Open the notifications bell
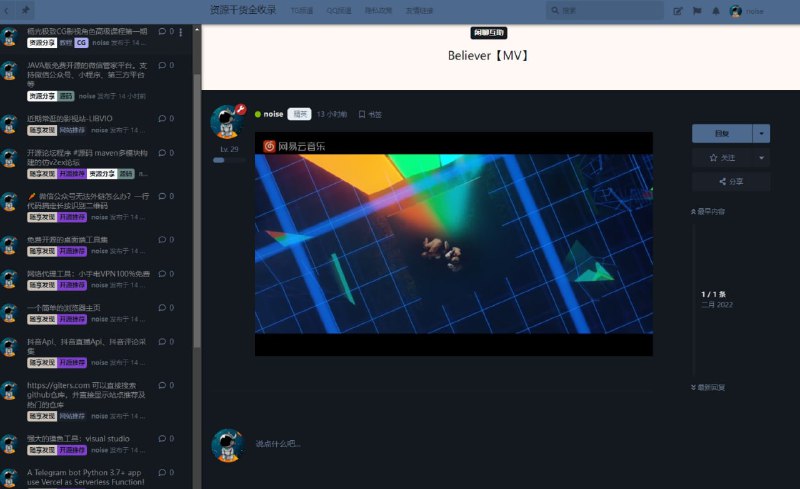The image size is (800, 489). point(716,11)
